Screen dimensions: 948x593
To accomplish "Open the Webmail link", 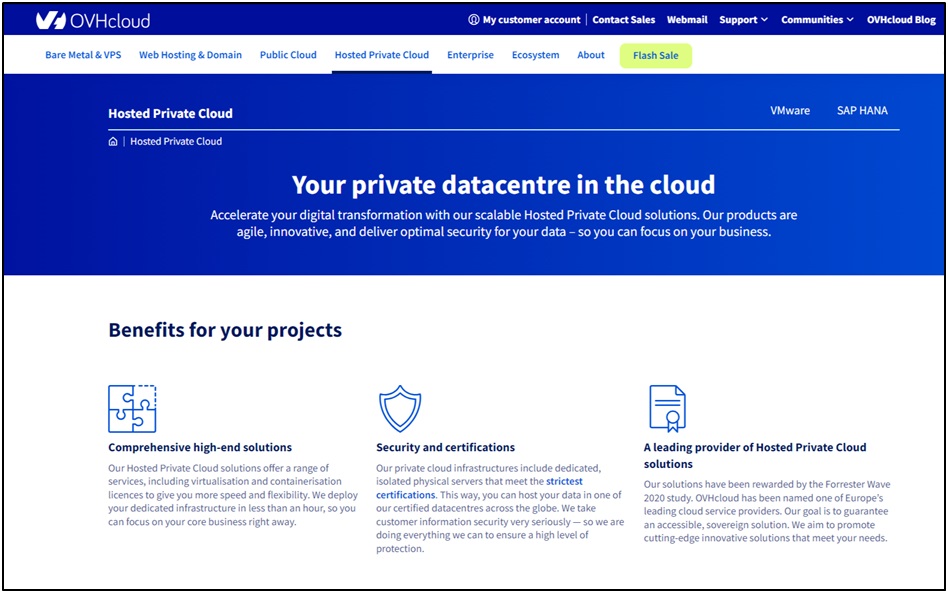I will pos(687,20).
